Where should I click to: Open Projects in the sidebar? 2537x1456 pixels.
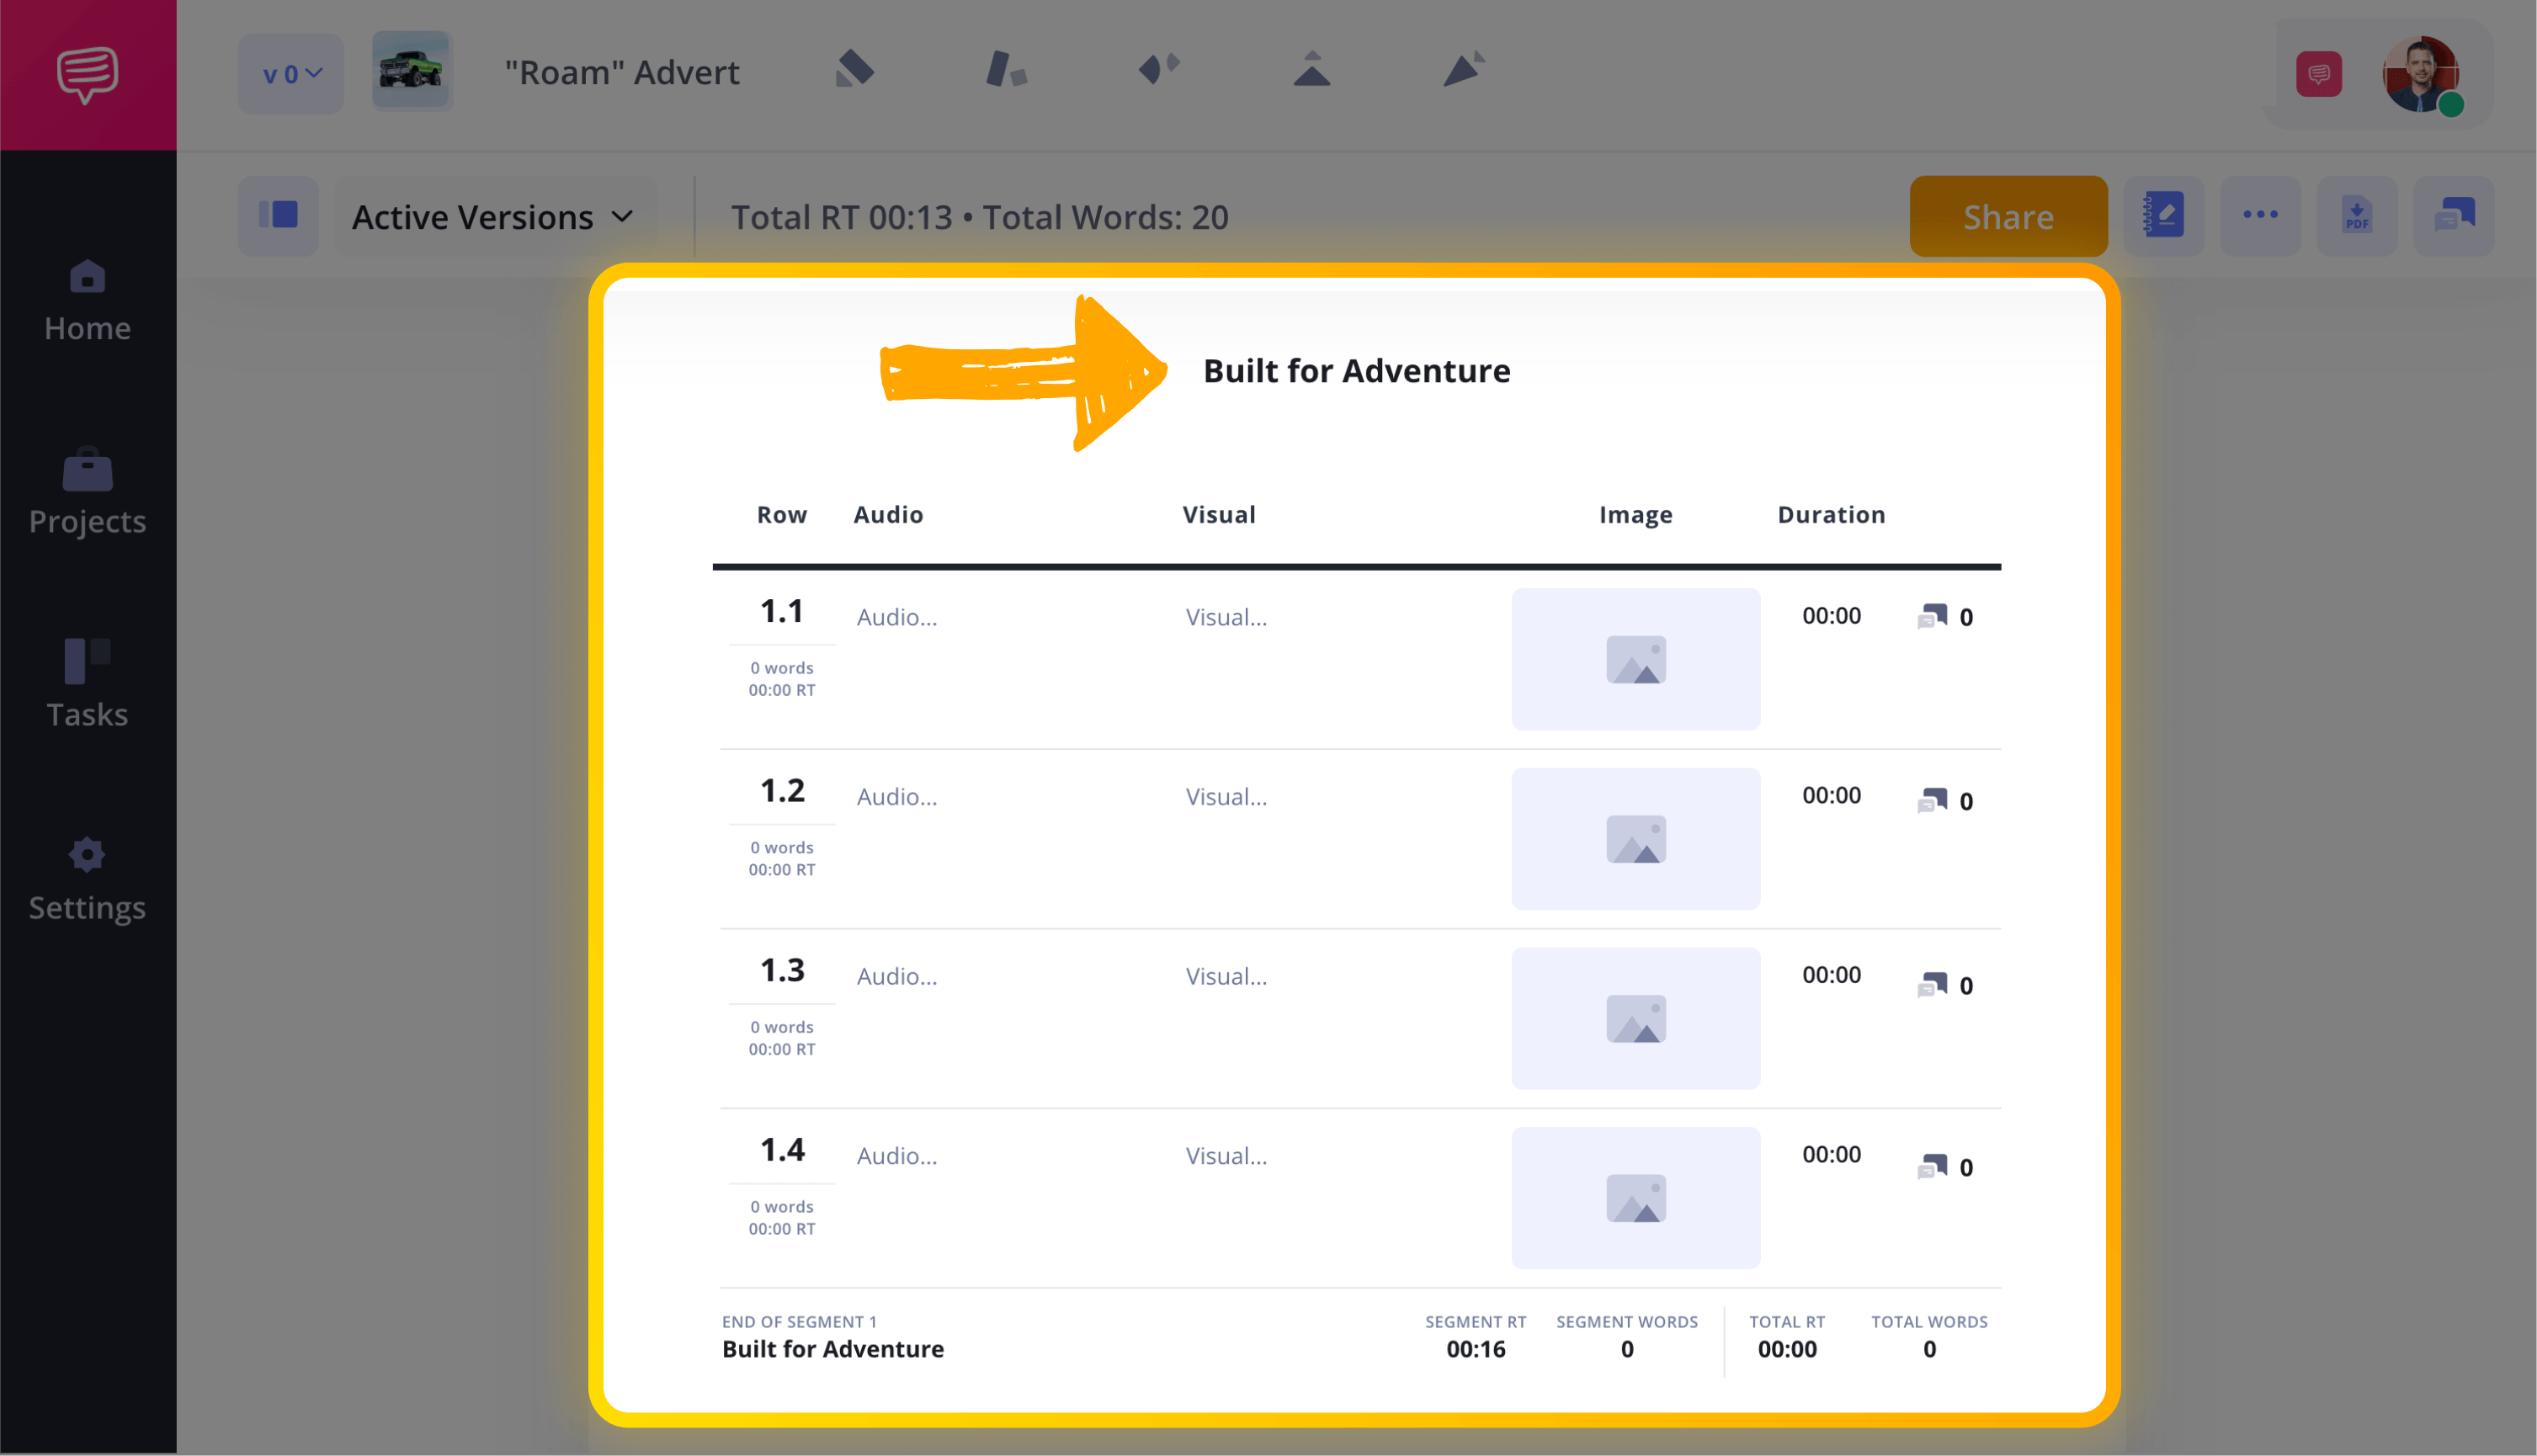coord(88,494)
